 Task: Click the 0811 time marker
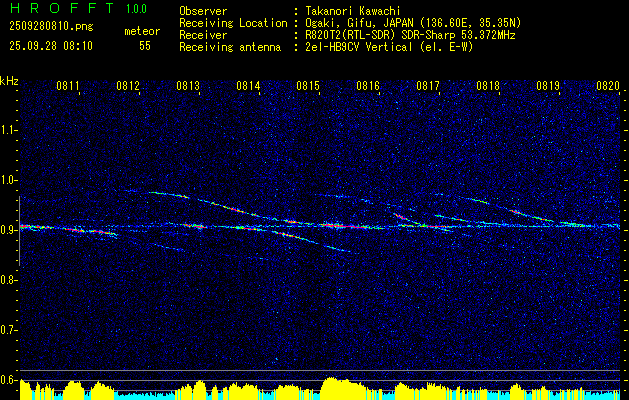[67, 86]
